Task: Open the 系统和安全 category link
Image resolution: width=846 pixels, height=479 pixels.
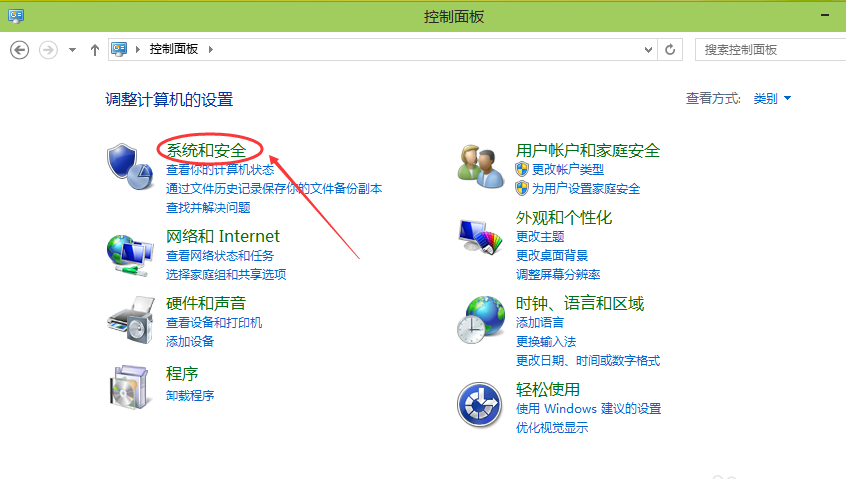Action: pos(205,150)
